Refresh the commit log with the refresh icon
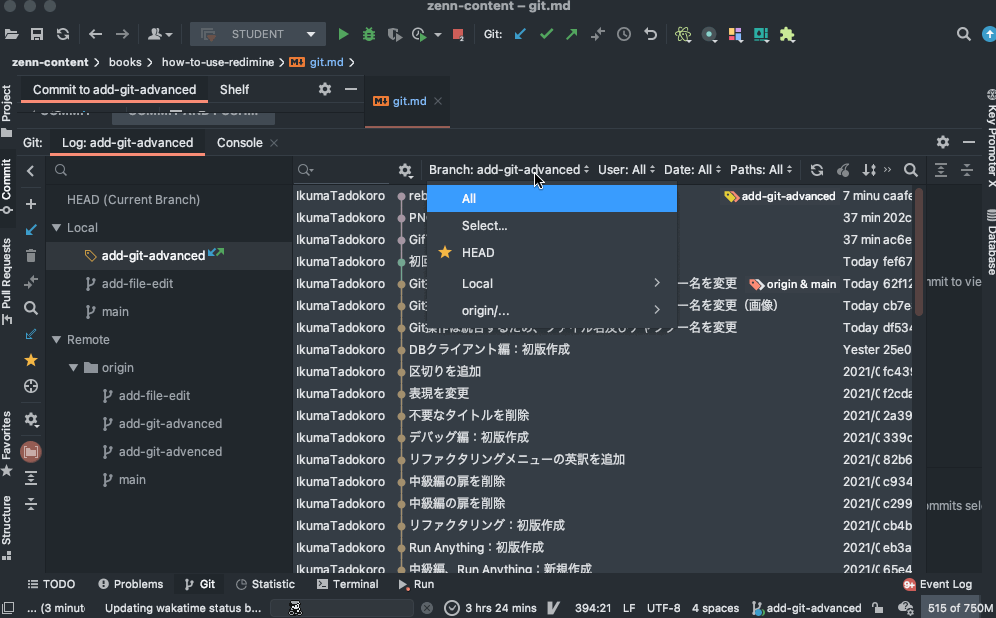996x618 pixels. [x=816, y=170]
